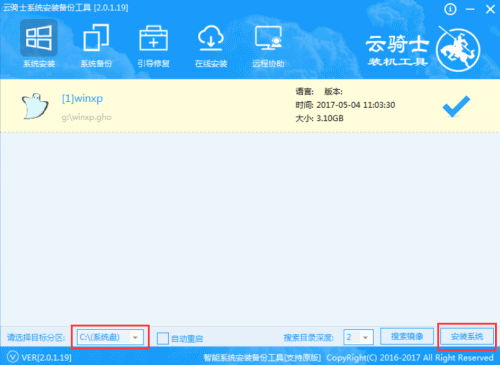Click the 语言 language label
Screen dimensions: 500x365
point(304,92)
